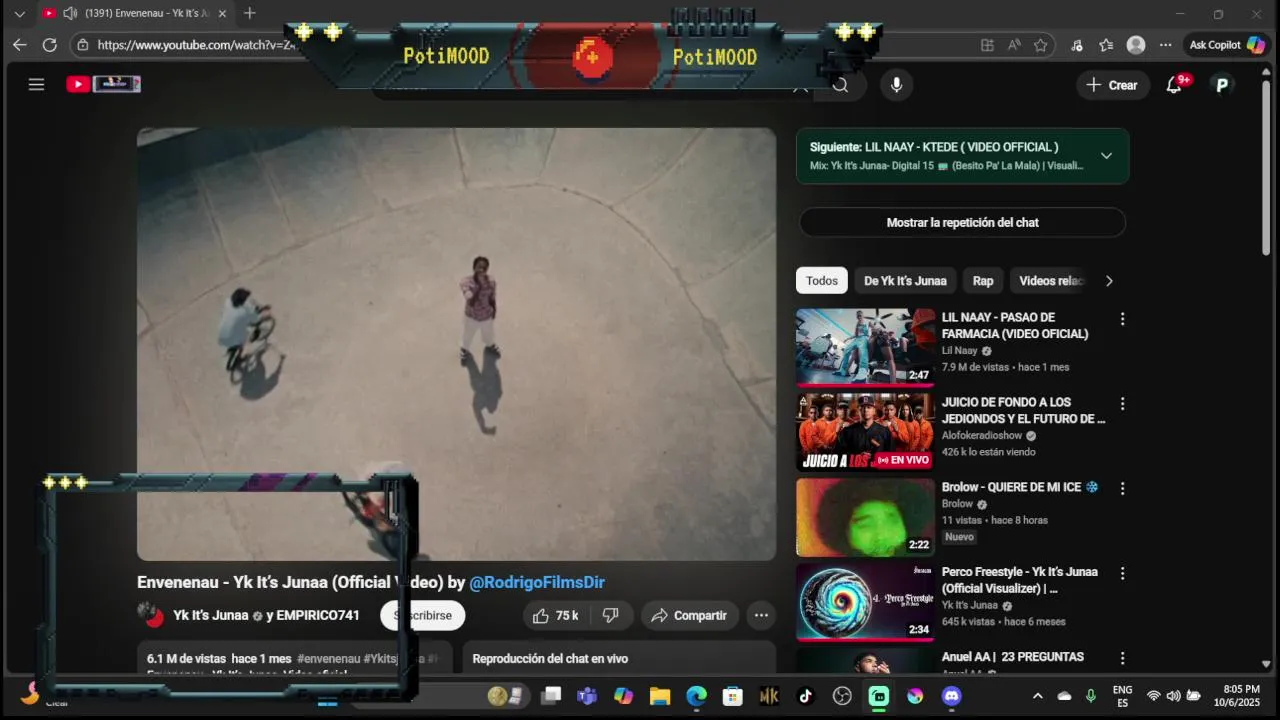Click Reproducción del chat en vivo text
The image size is (1280, 720).
click(x=550, y=659)
